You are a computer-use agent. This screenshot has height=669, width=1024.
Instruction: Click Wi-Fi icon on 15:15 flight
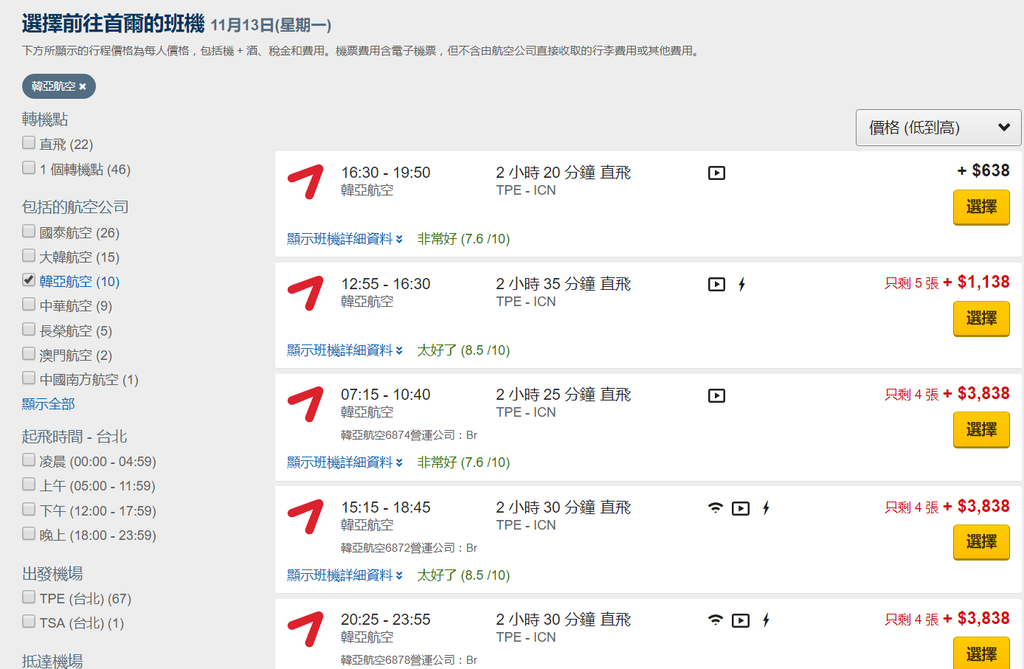tap(716, 508)
